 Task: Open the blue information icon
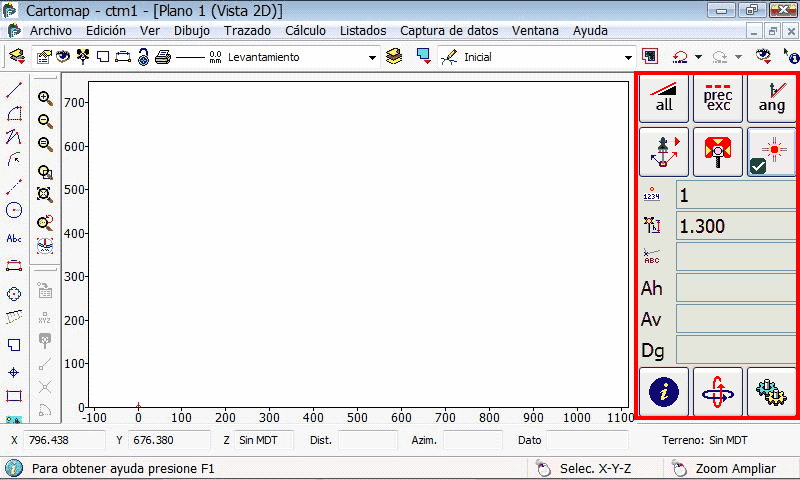pos(665,391)
